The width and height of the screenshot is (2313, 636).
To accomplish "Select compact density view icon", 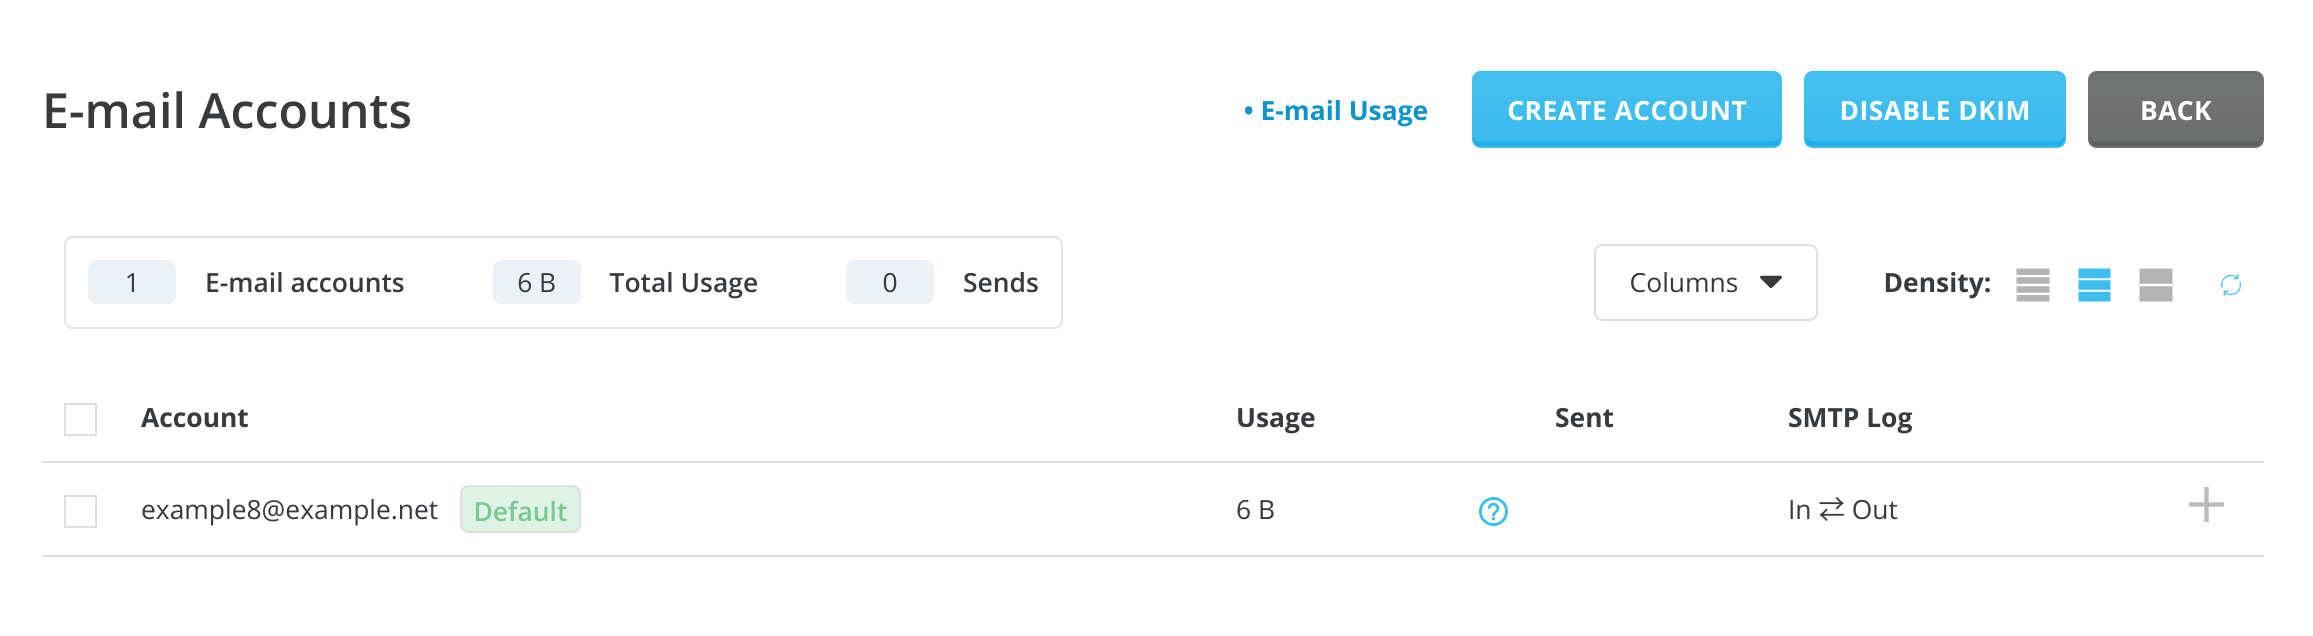I will tap(2032, 284).
